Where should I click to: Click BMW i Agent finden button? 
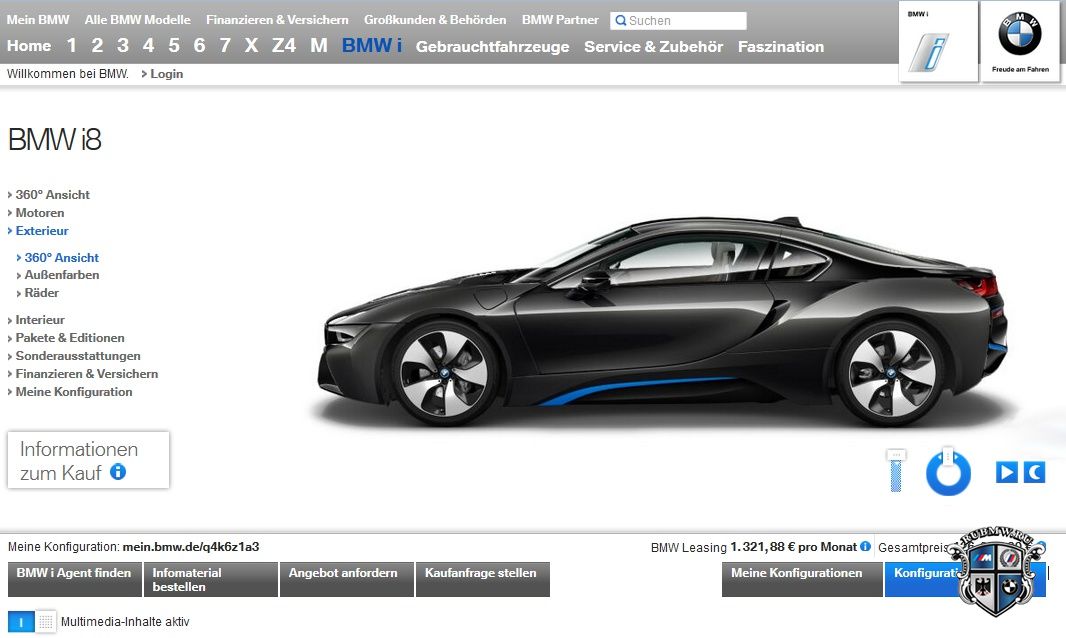pos(75,580)
